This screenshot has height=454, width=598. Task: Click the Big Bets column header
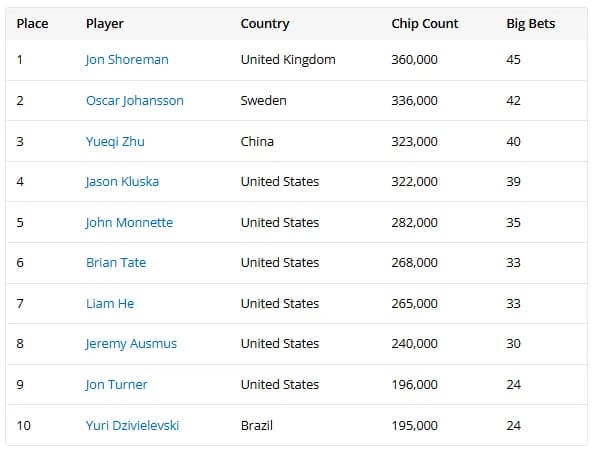coord(530,24)
